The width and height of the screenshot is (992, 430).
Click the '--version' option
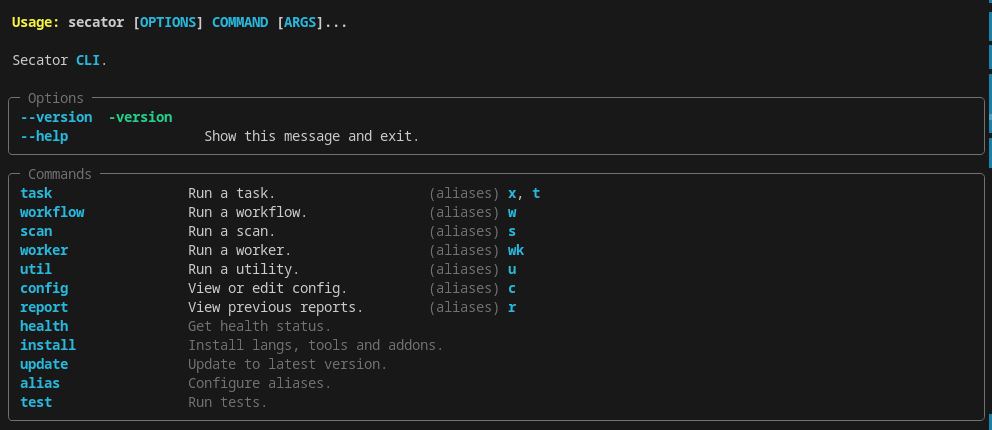coord(56,118)
